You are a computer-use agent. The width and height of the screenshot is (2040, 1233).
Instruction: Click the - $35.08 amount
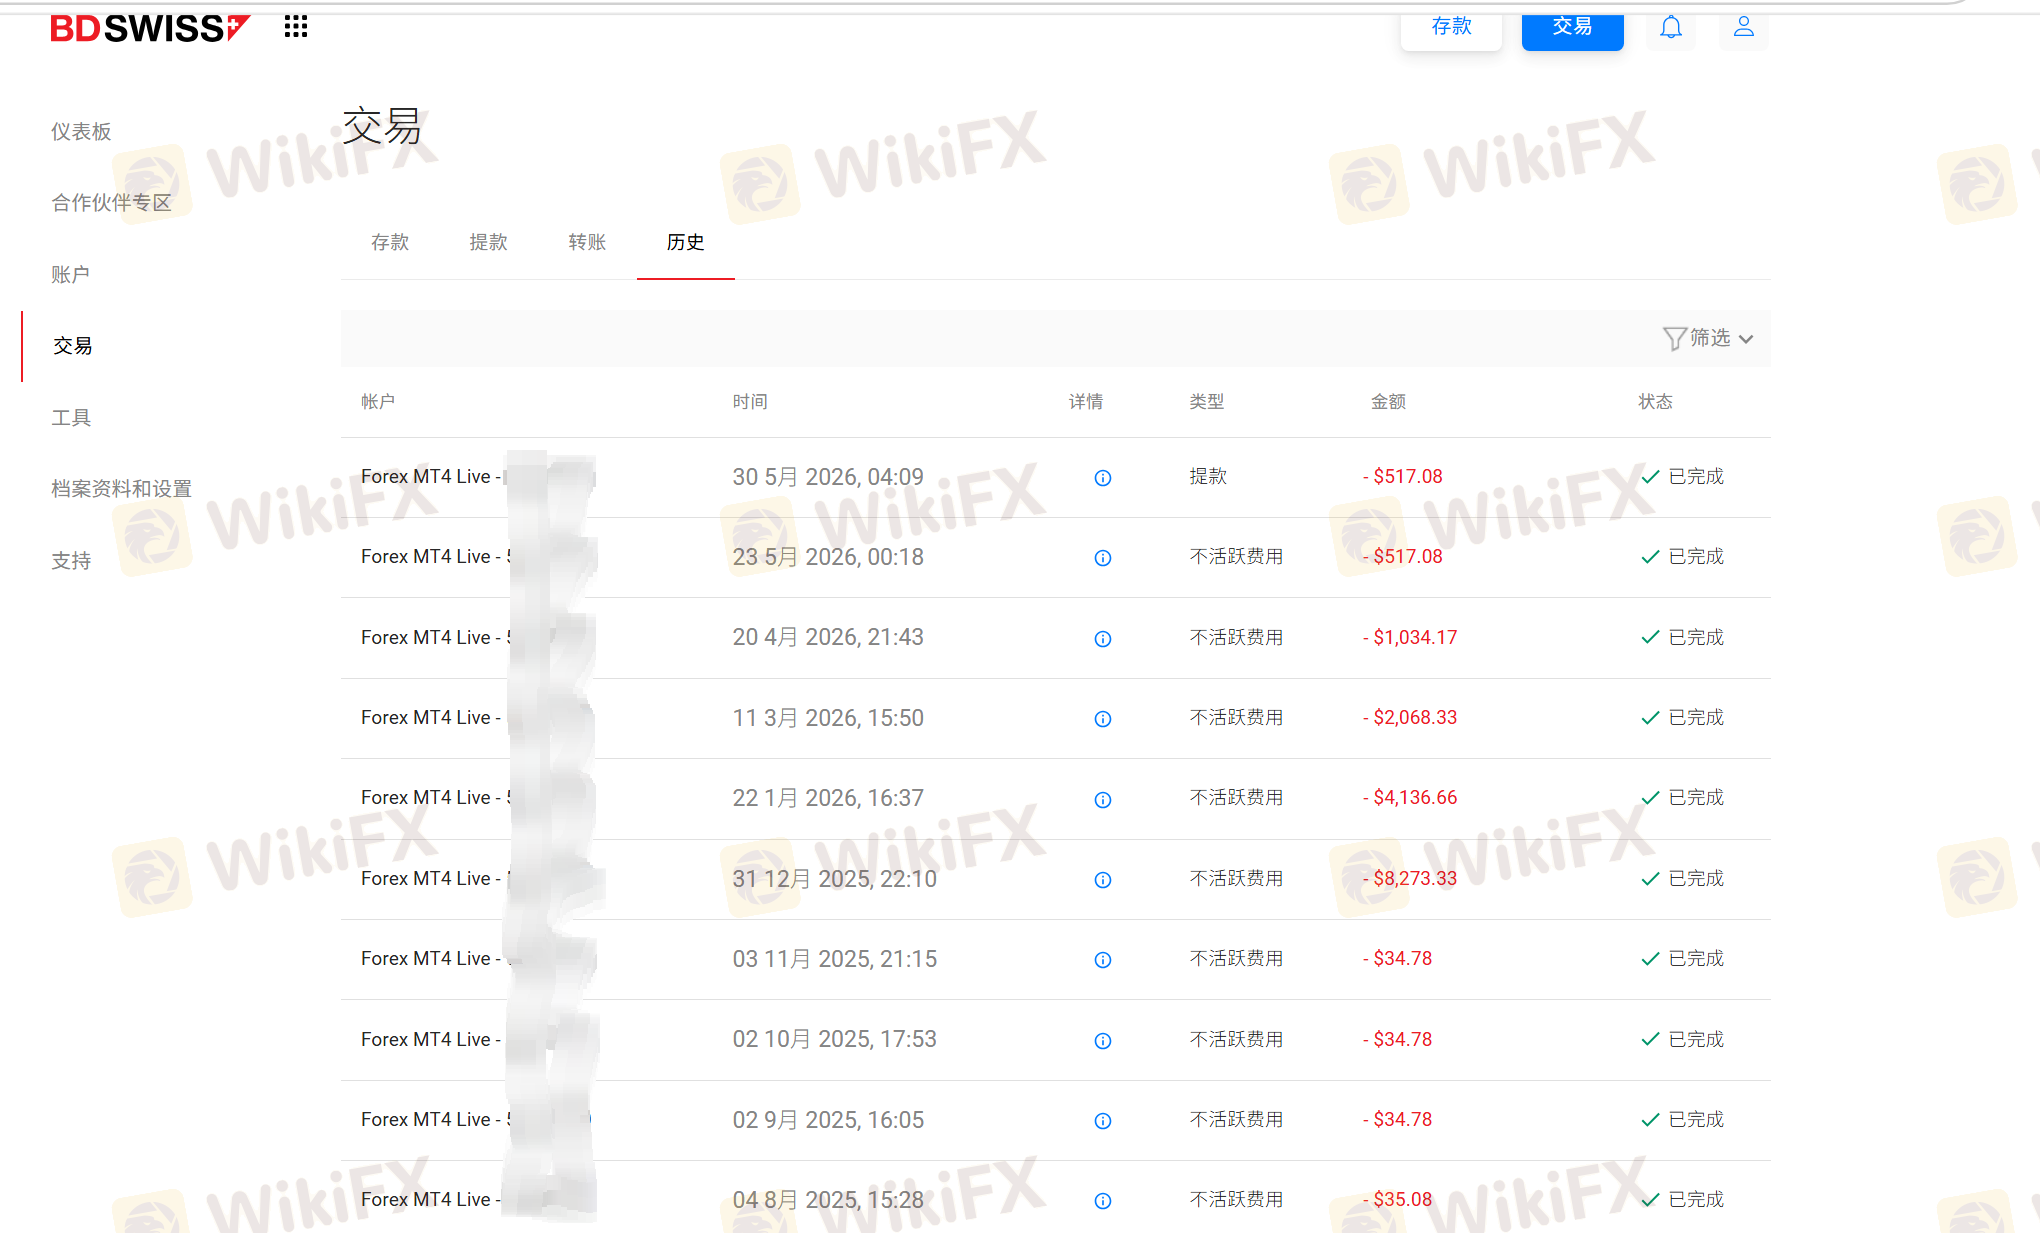pyautogui.click(x=1398, y=1200)
